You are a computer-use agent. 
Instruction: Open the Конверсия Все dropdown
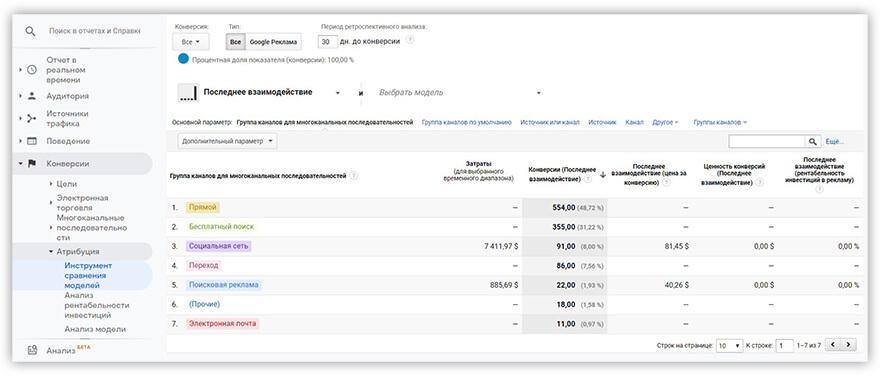tap(191, 42)
